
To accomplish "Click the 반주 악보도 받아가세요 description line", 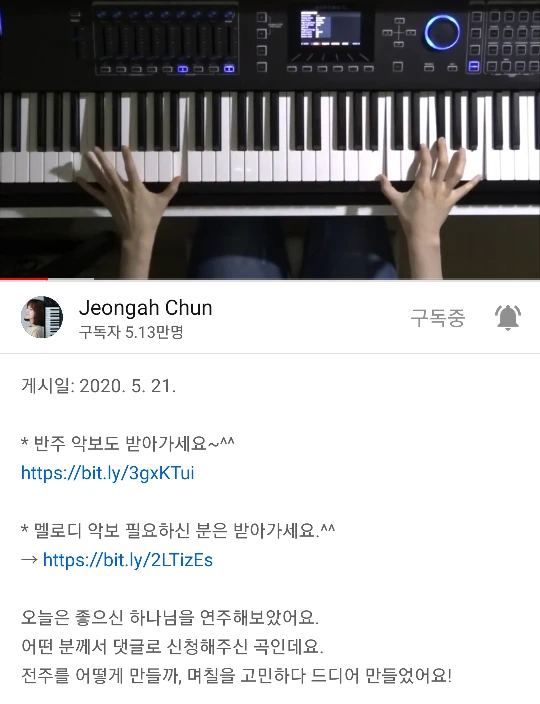I will pyautogui.click(x=128, y=444).
